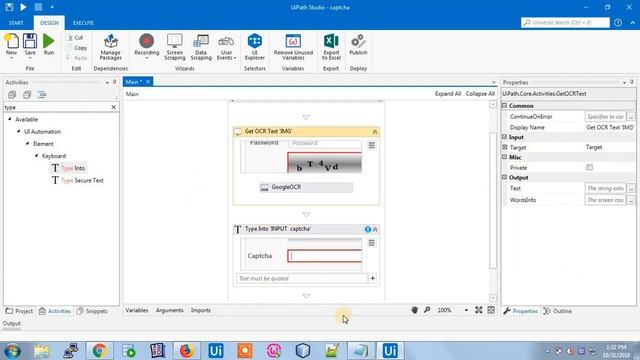Click the fit to screen icon
Image resolution: width=640 pixels, height=360 pixels.
point(479,310)
